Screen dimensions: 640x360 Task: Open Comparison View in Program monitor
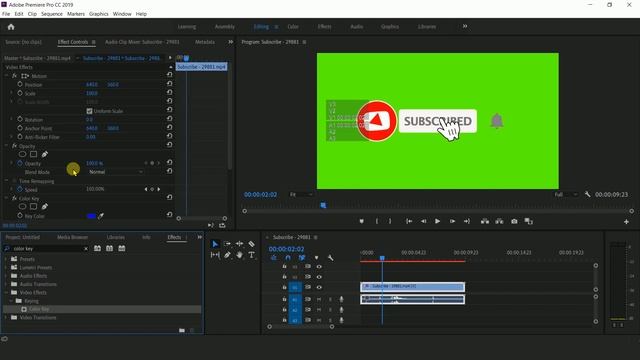[529, 221]
